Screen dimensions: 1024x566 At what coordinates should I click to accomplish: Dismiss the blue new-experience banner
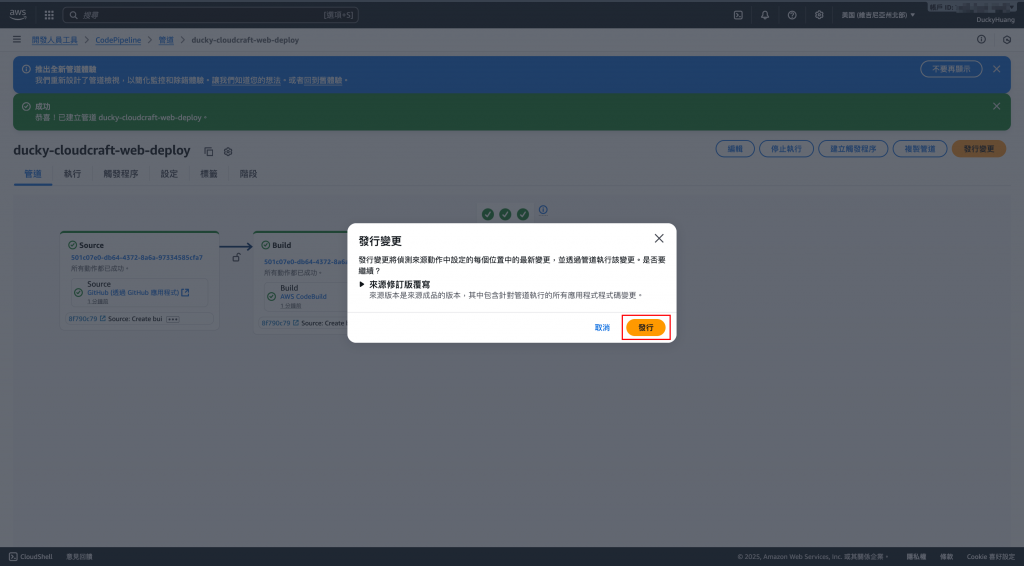(x=997, y=69)
